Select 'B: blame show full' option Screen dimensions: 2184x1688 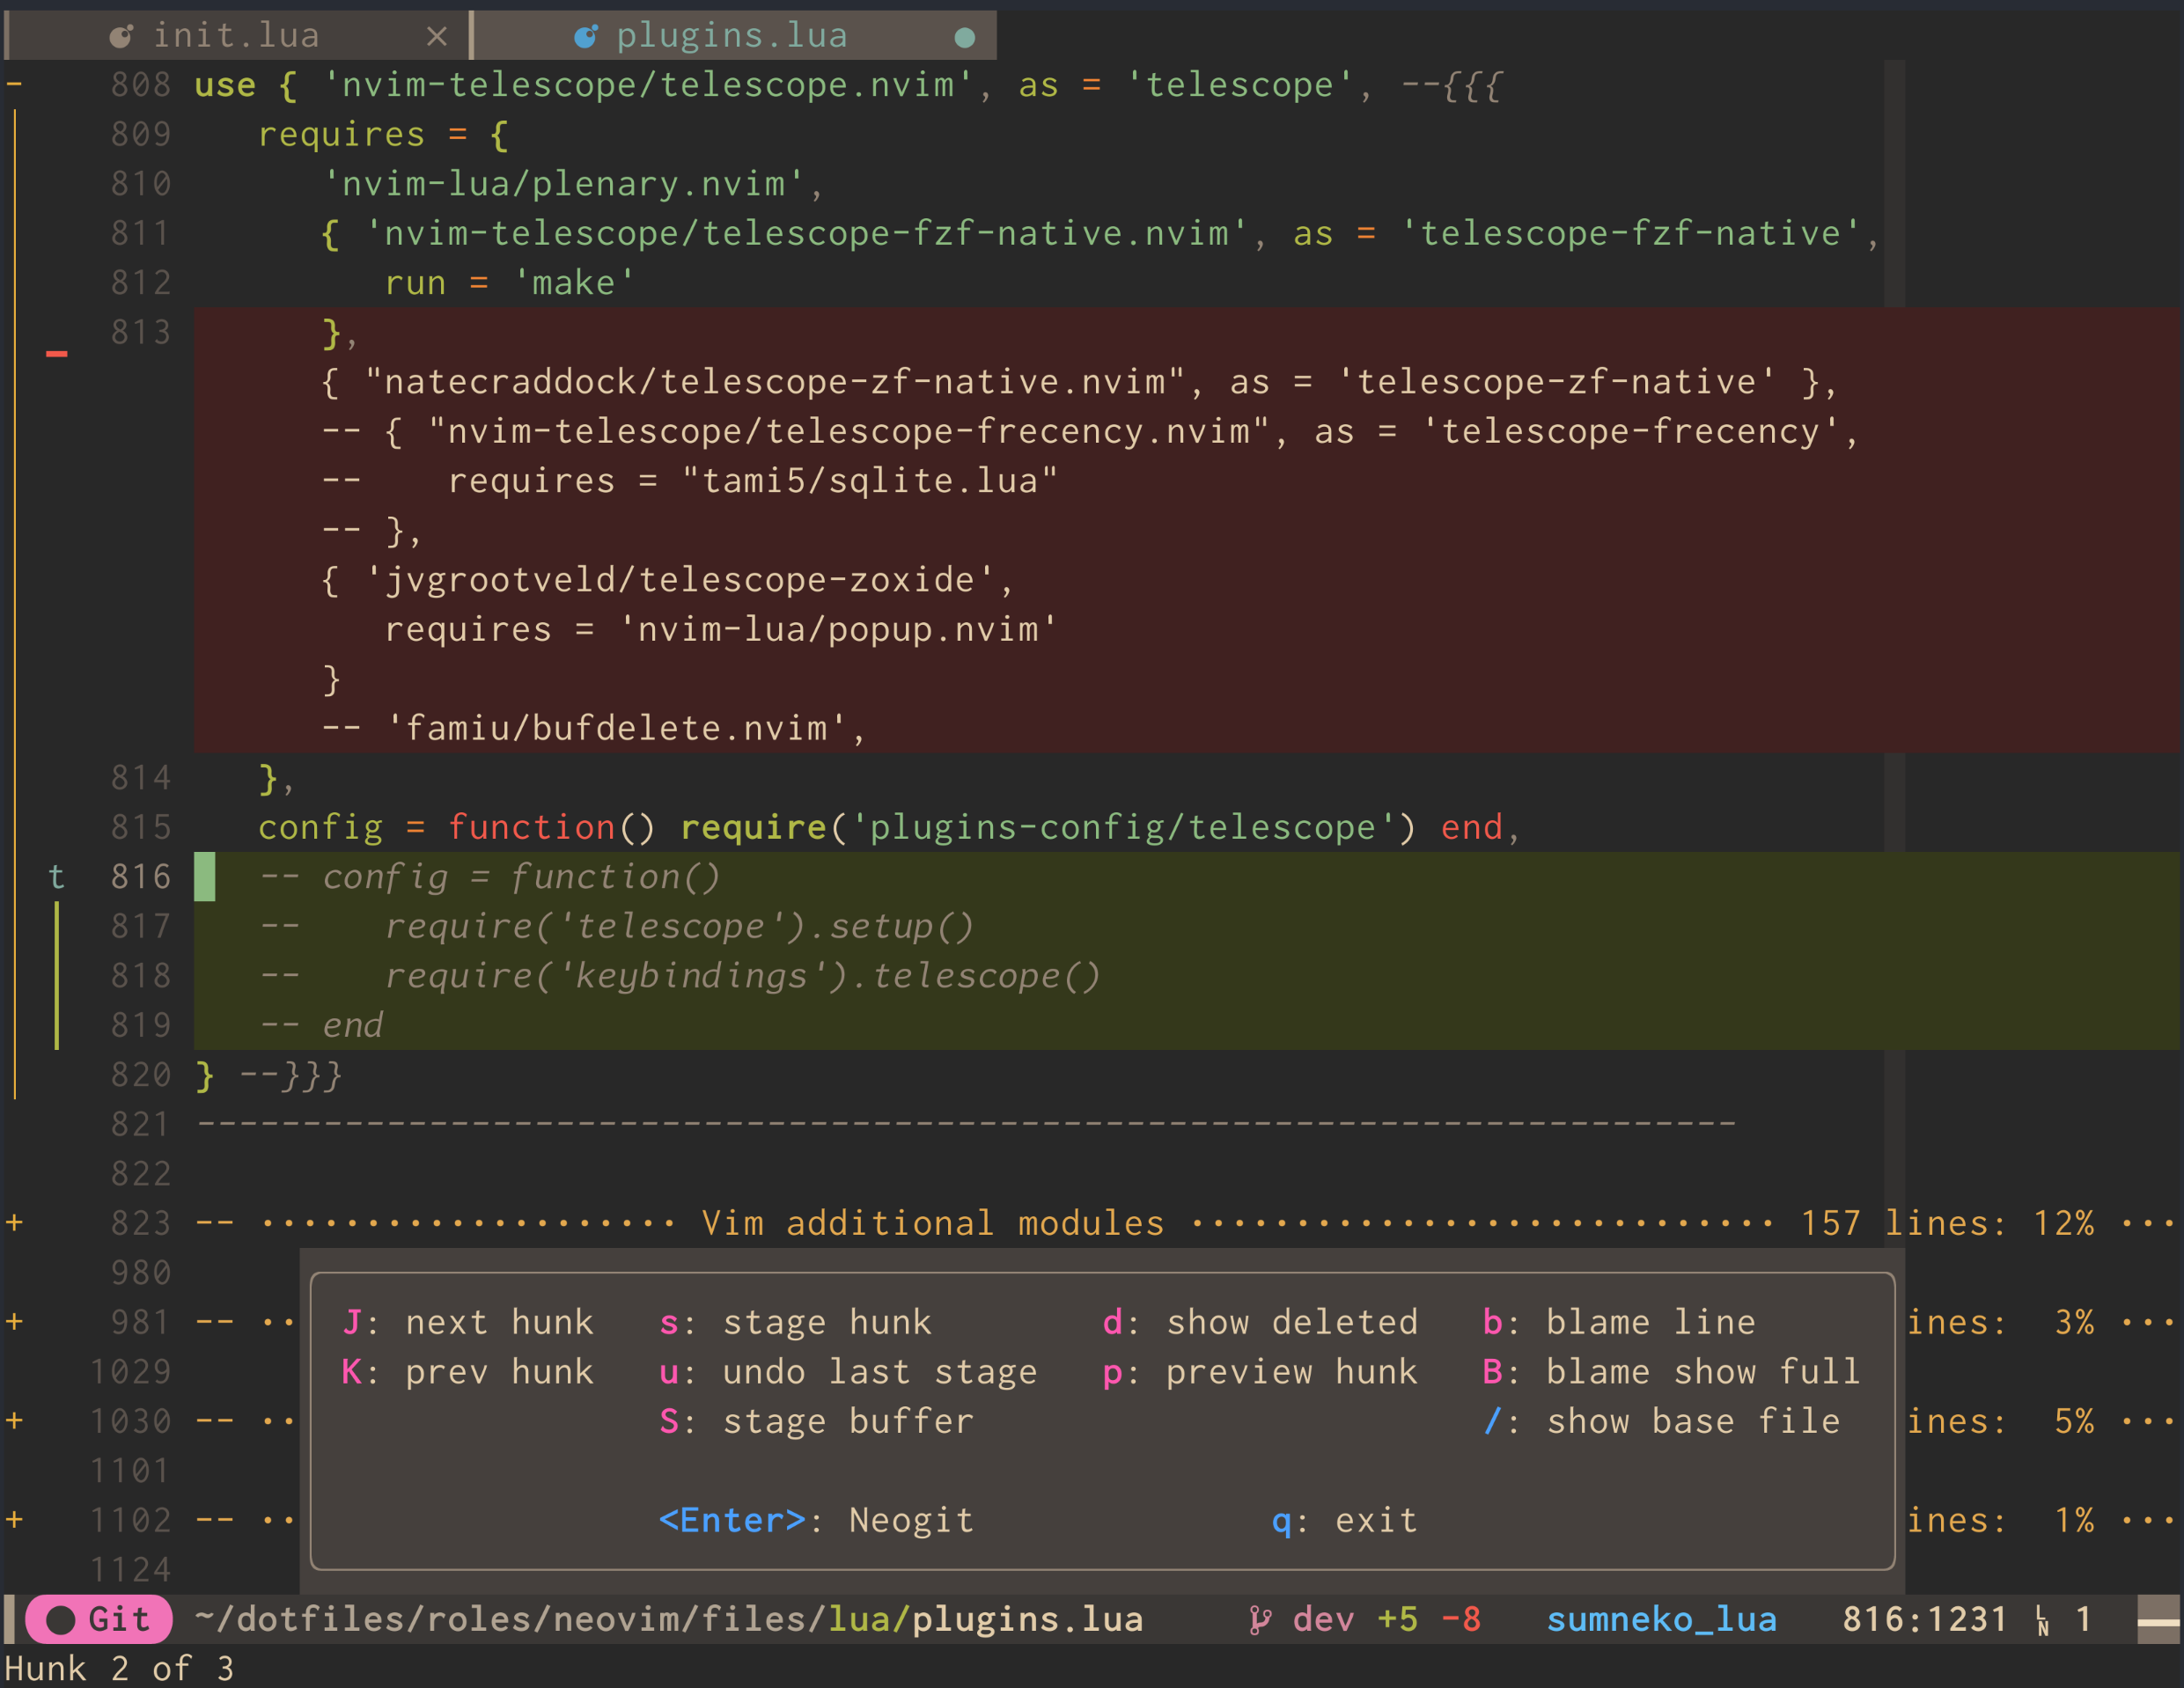click(x=1672, y=1371)
